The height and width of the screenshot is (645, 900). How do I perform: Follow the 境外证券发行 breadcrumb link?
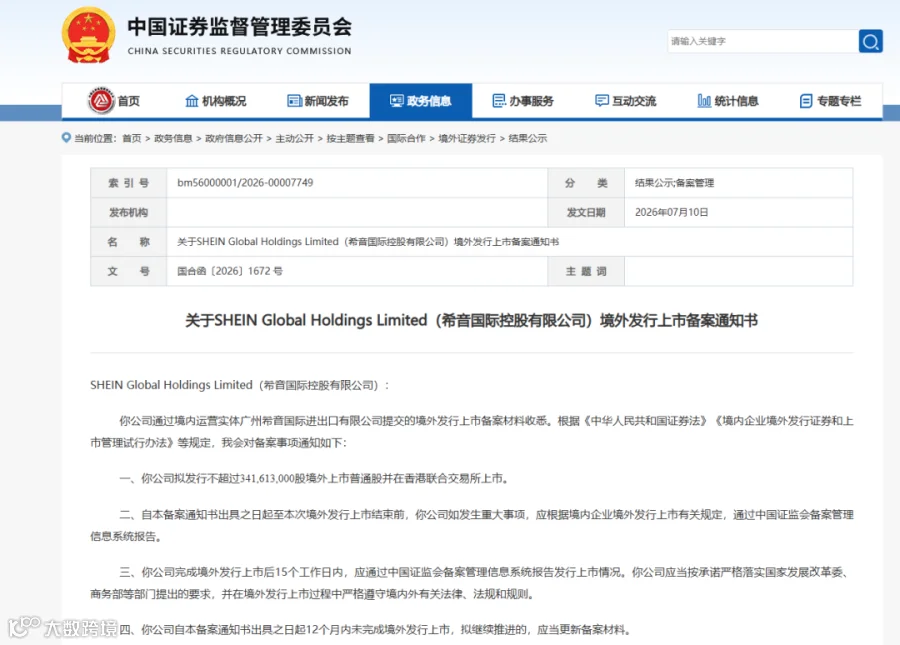tap(467, 138)
